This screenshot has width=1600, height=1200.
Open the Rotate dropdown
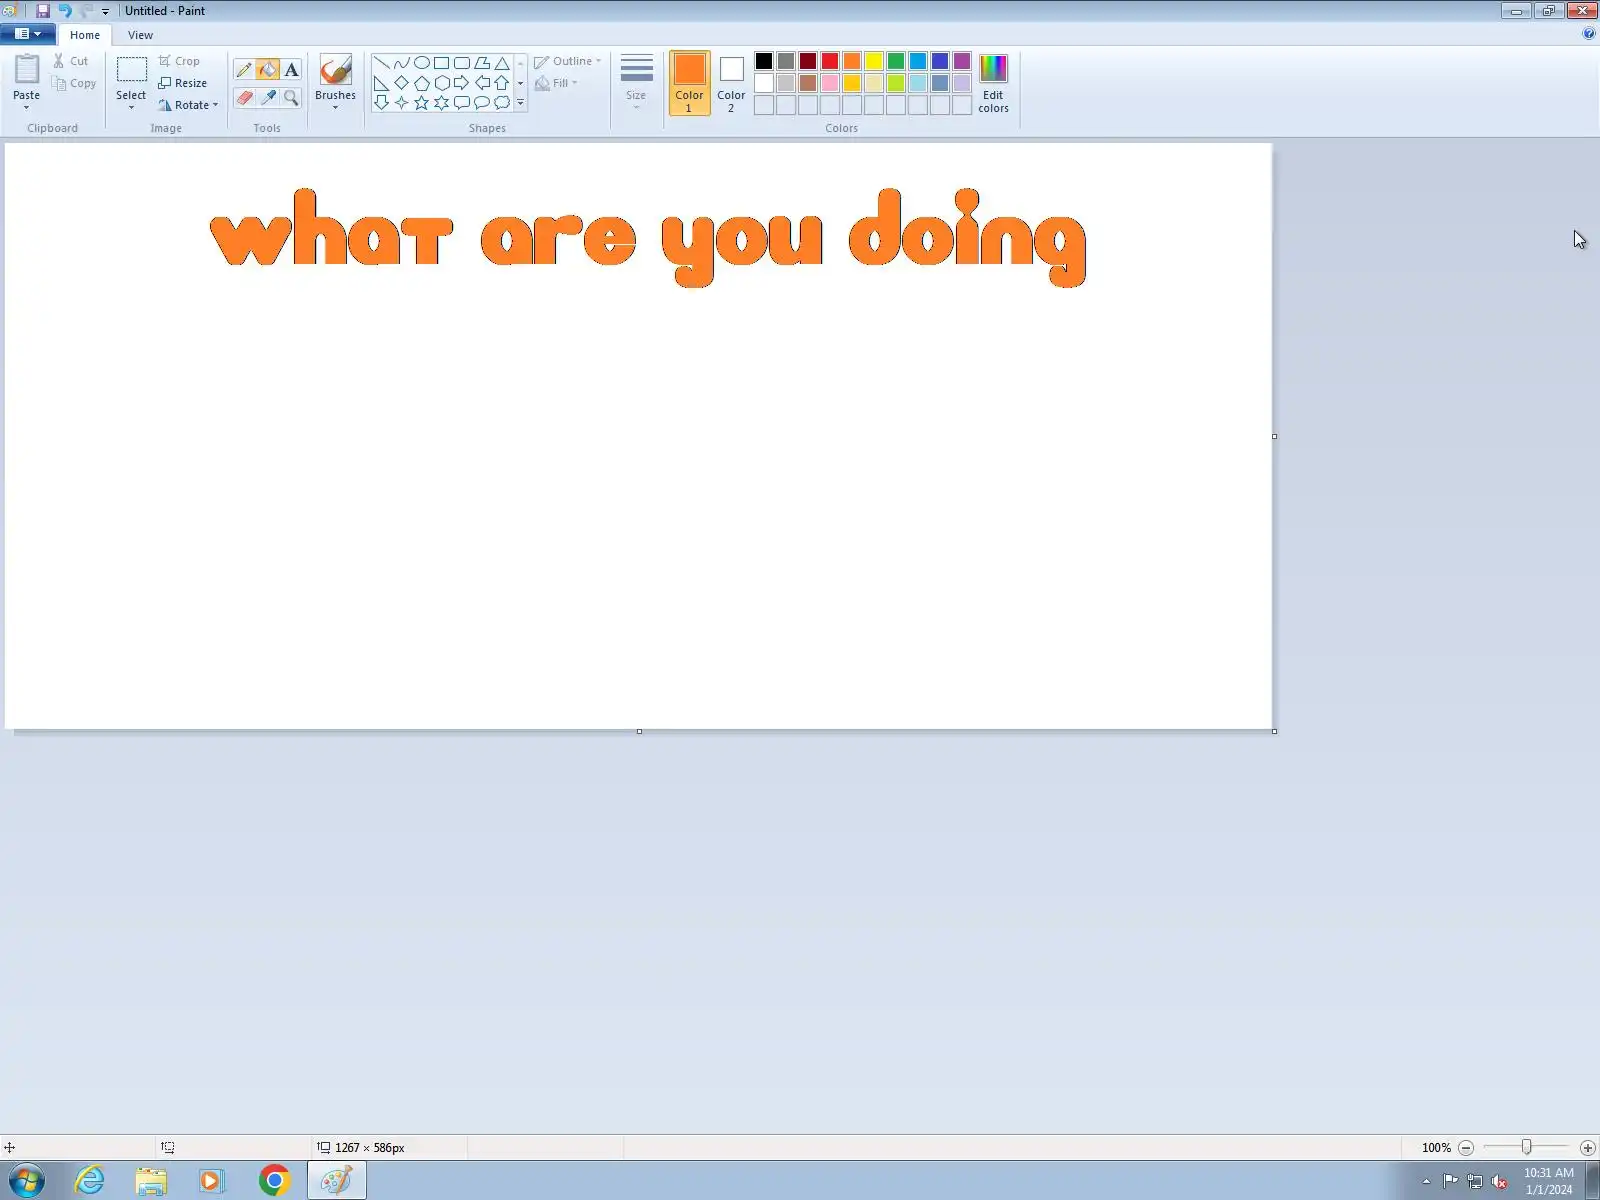(x=188, y=105)
